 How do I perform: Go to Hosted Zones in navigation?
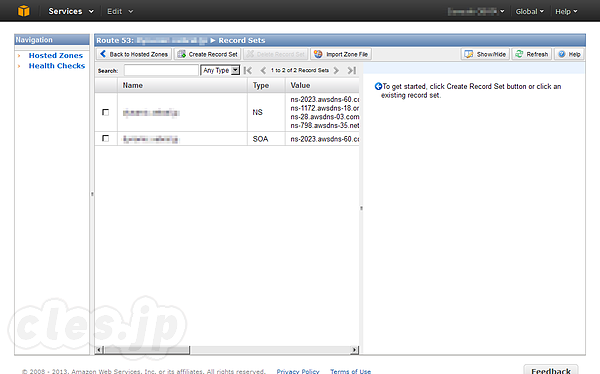[55, 56]
